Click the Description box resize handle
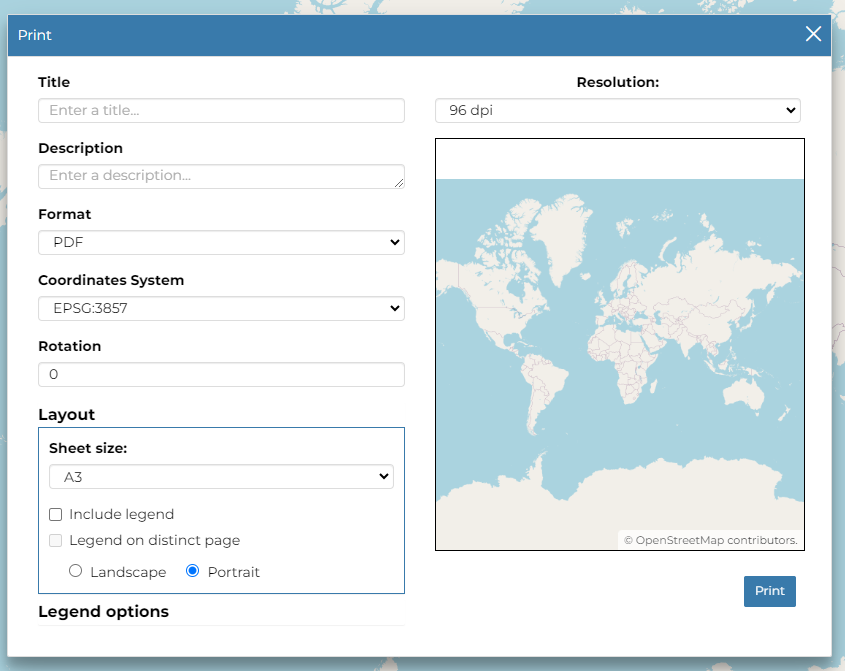This screenshot has width=845, height=671. pyautogui.click(x=399, y=183)
